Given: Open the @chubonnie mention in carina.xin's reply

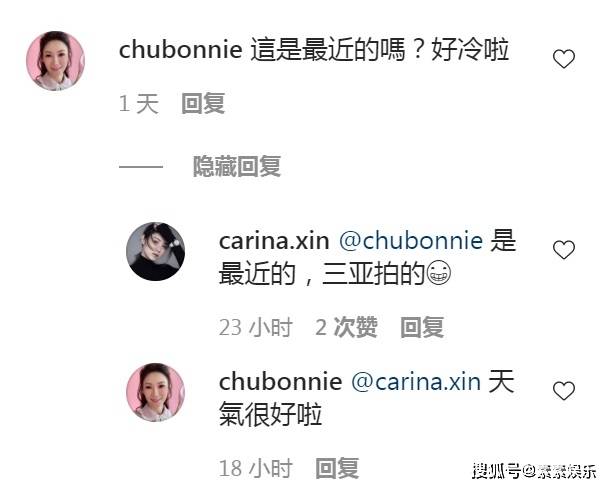Looking at the screenshot, I should (x=411, y=240).
